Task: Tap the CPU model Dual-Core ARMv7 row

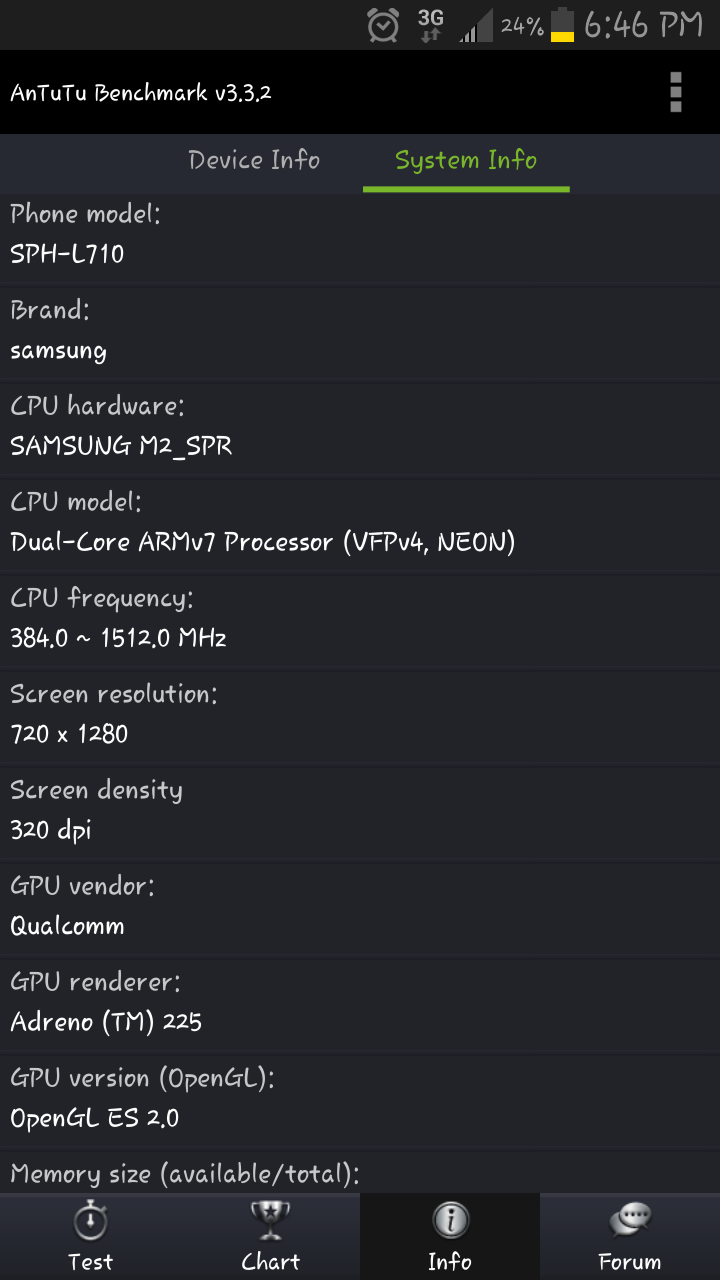Action: click(x=360, y=523)
